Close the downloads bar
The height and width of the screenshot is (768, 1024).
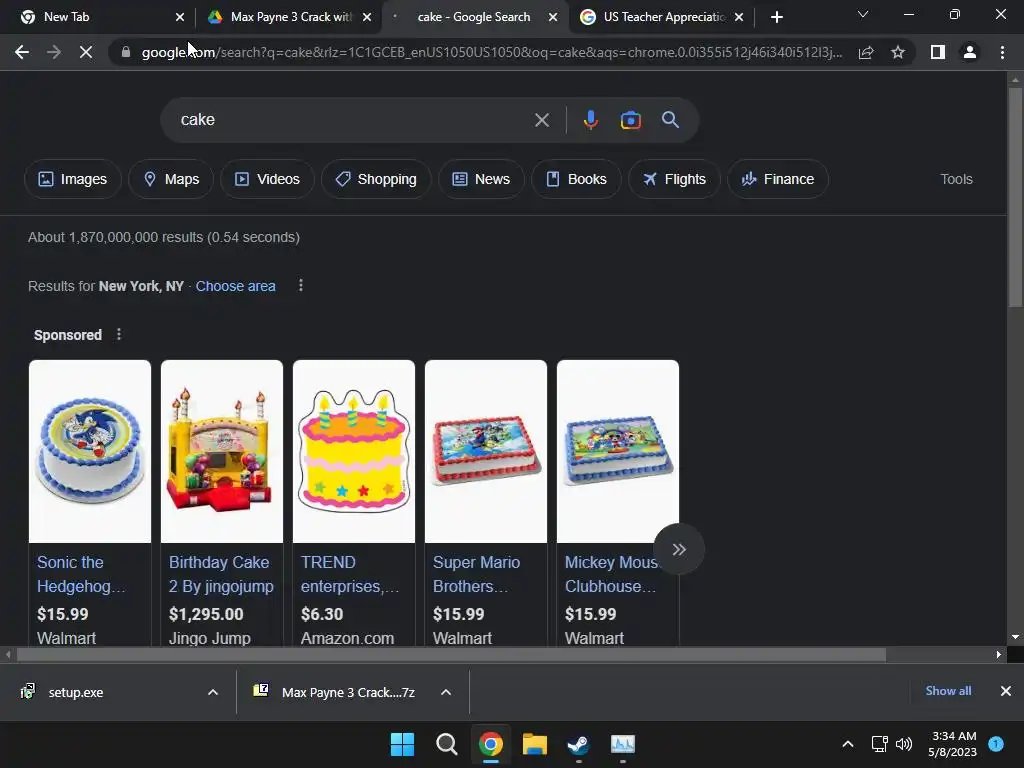1006,691
